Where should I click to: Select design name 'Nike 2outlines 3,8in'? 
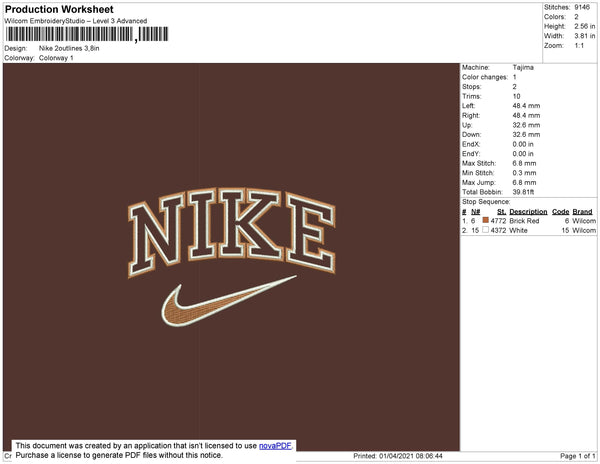click(69, 48)
